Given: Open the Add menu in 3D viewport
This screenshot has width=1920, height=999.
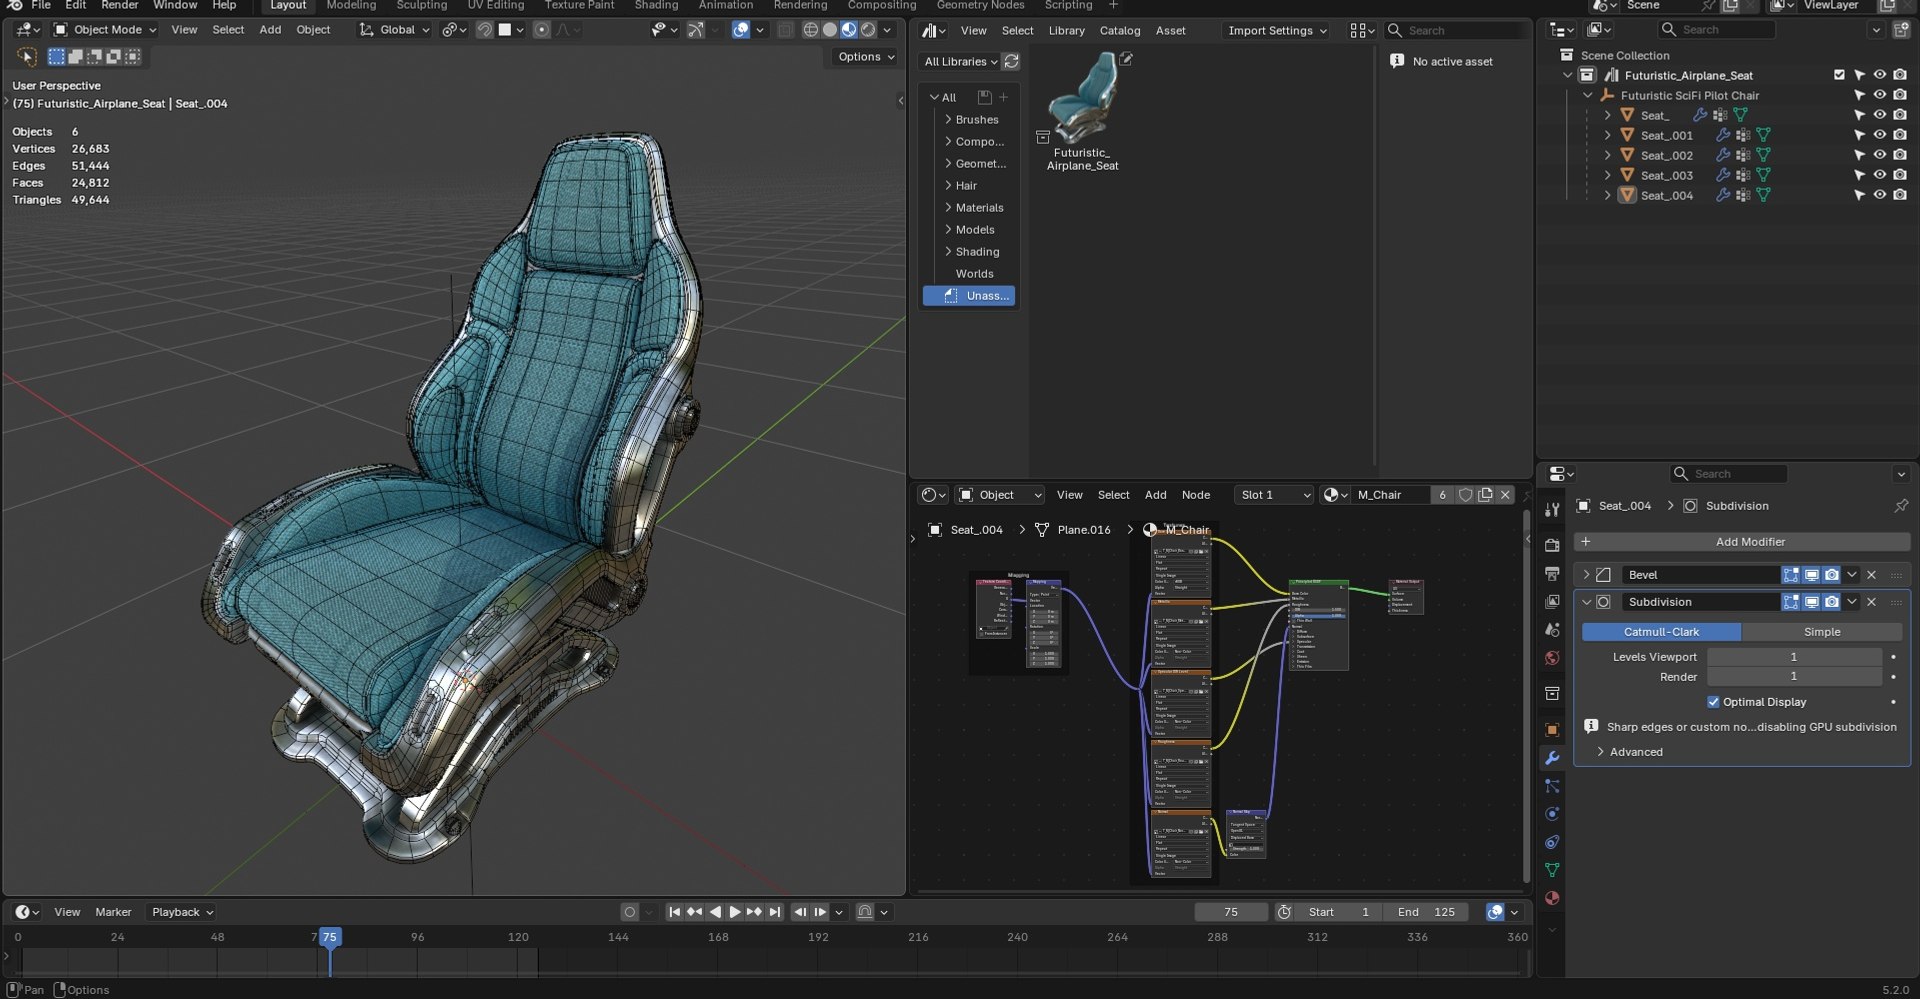Looking at the screenshot, I should click(270, 30).
